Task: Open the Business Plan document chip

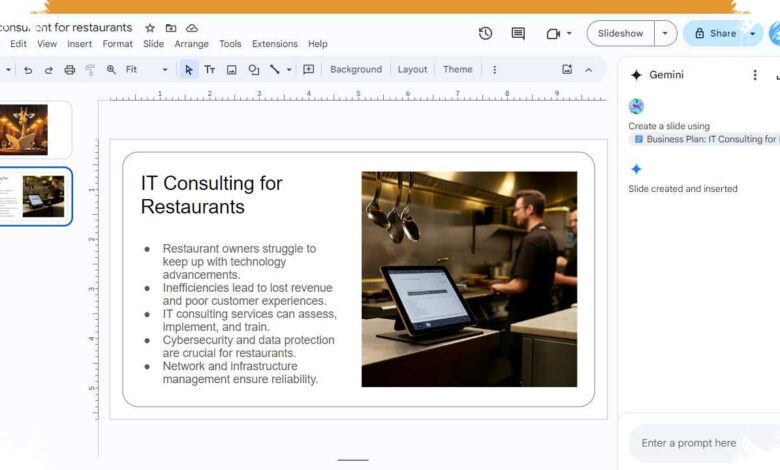Action: (704, 139)
